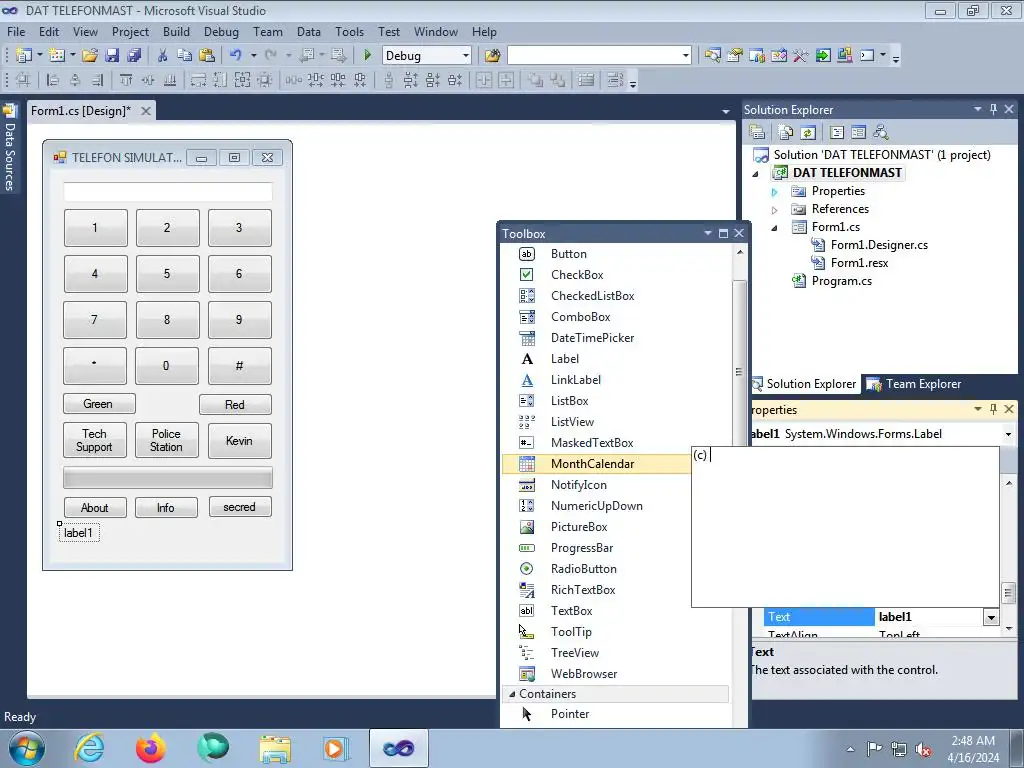Viewport: 1024px width, 768px height.
Task: Open the label1 object selector dropdown
Action: tap(1008, 434)
